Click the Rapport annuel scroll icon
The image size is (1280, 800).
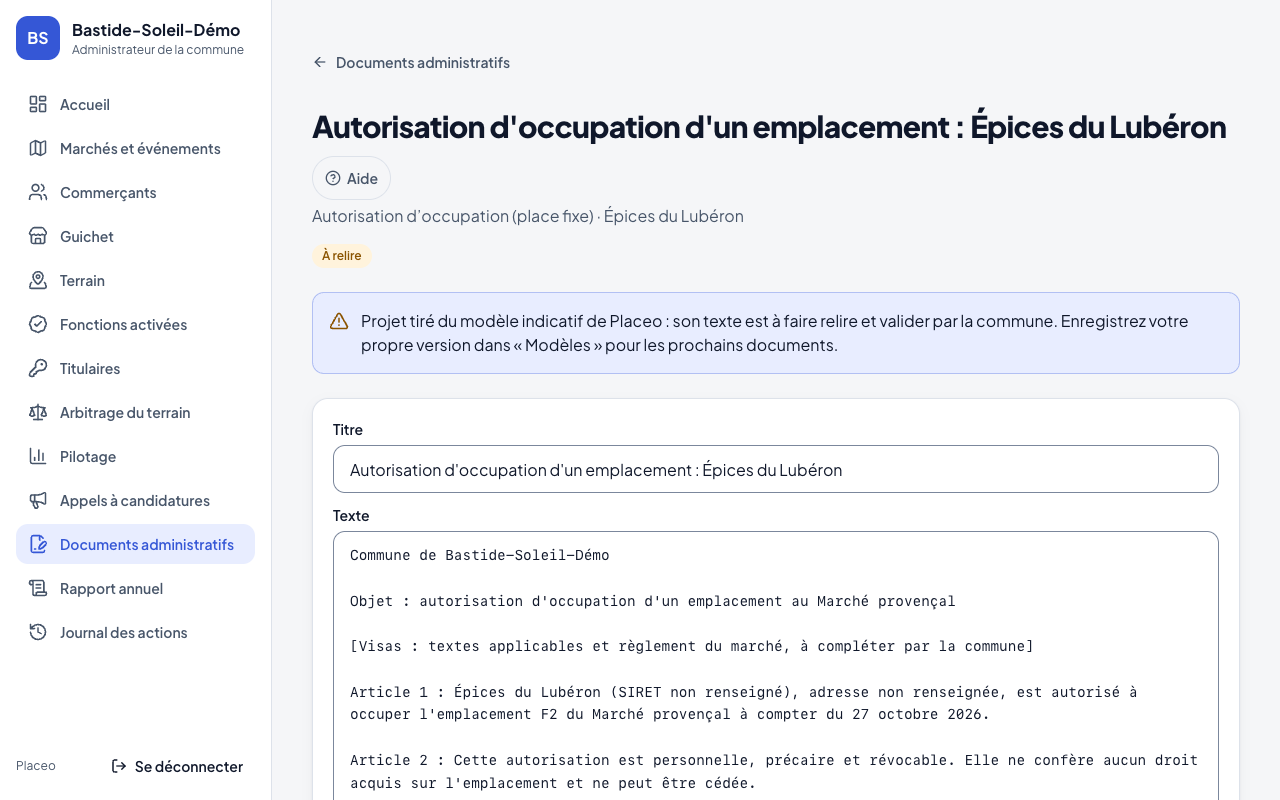[38, 588]
